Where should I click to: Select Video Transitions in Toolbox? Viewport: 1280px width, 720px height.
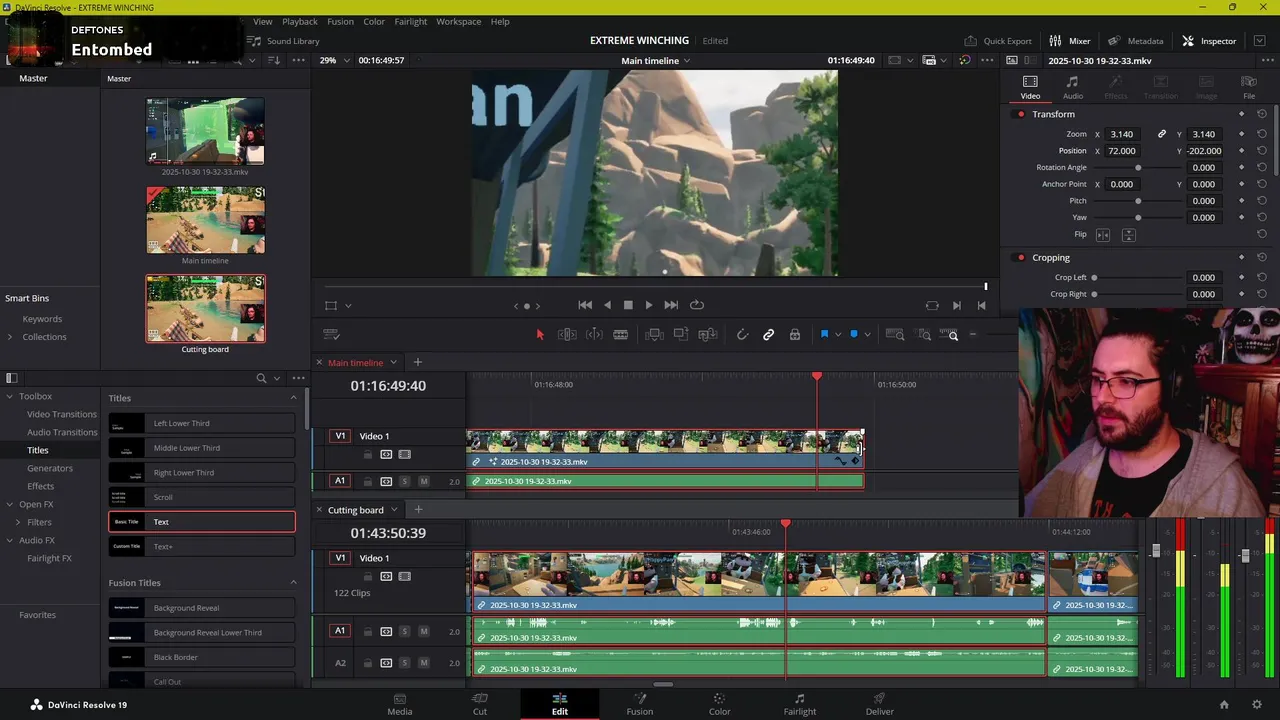62,414
